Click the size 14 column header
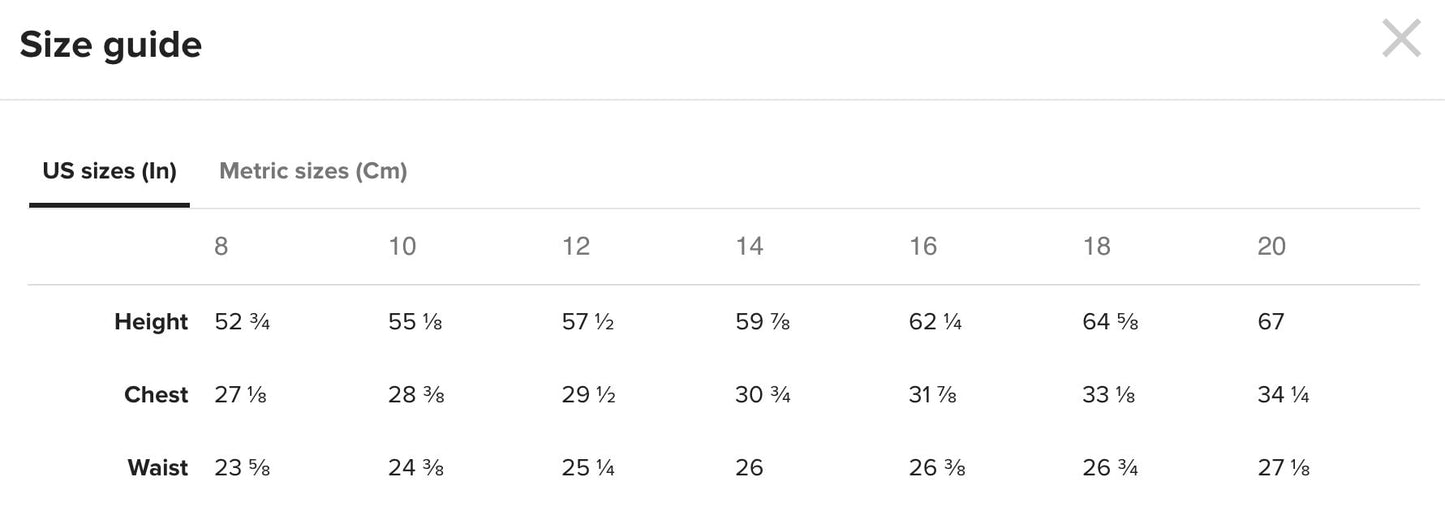 [x=749, y=247]
